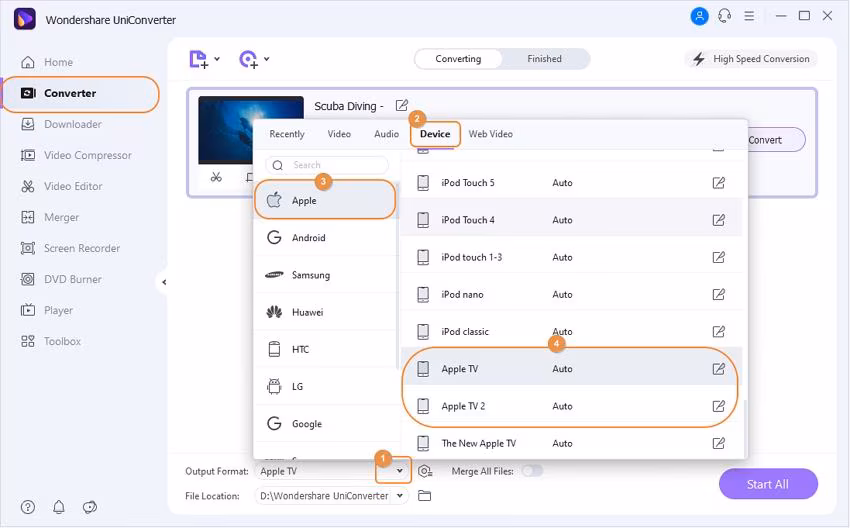Toggle Merge All Files switch

coord(532,471)
